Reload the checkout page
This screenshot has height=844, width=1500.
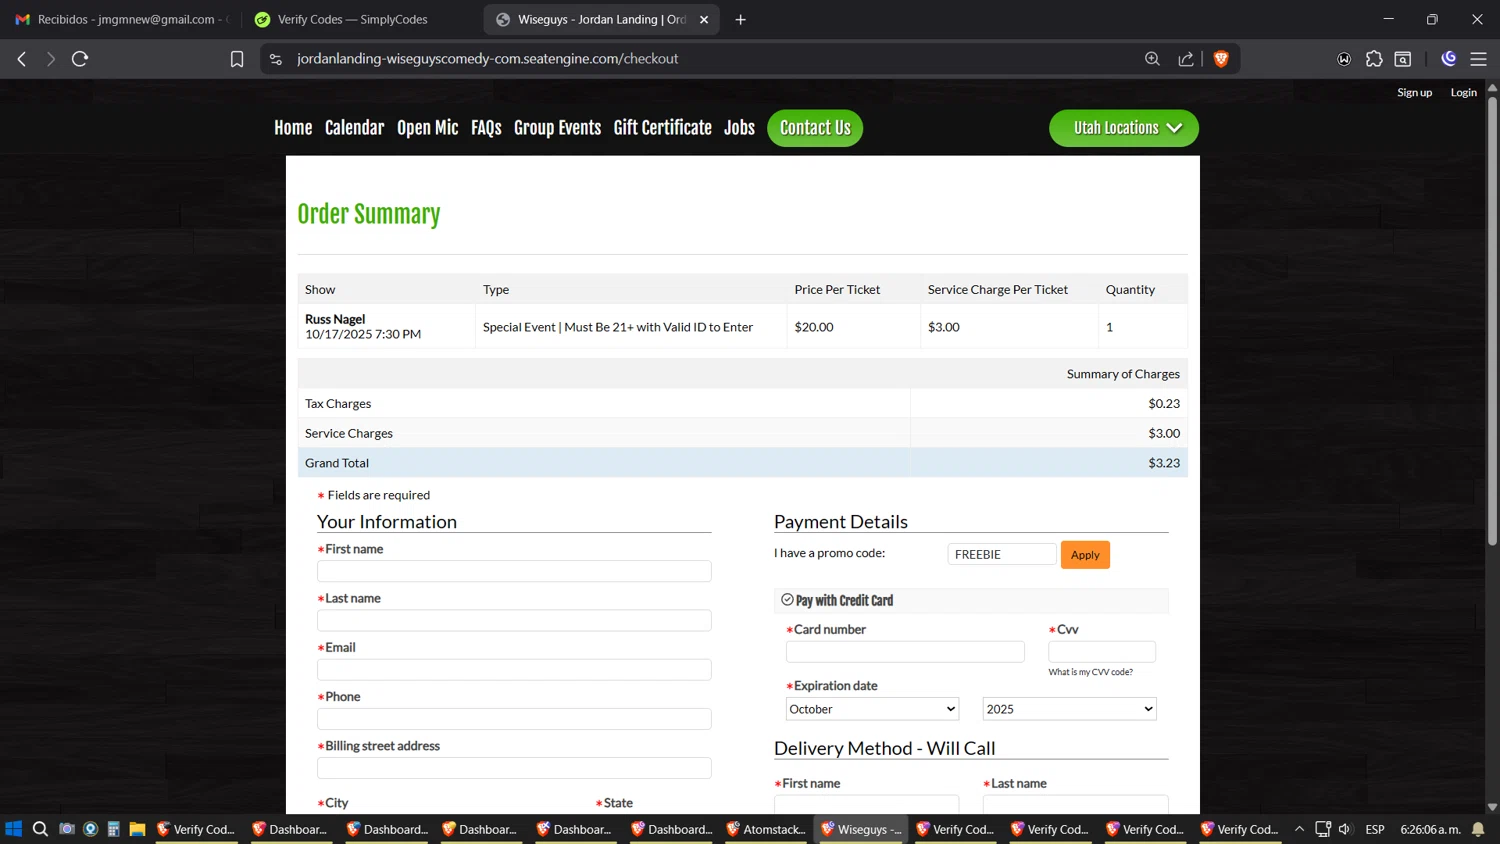pyautogui.click(x=80, y=59)
